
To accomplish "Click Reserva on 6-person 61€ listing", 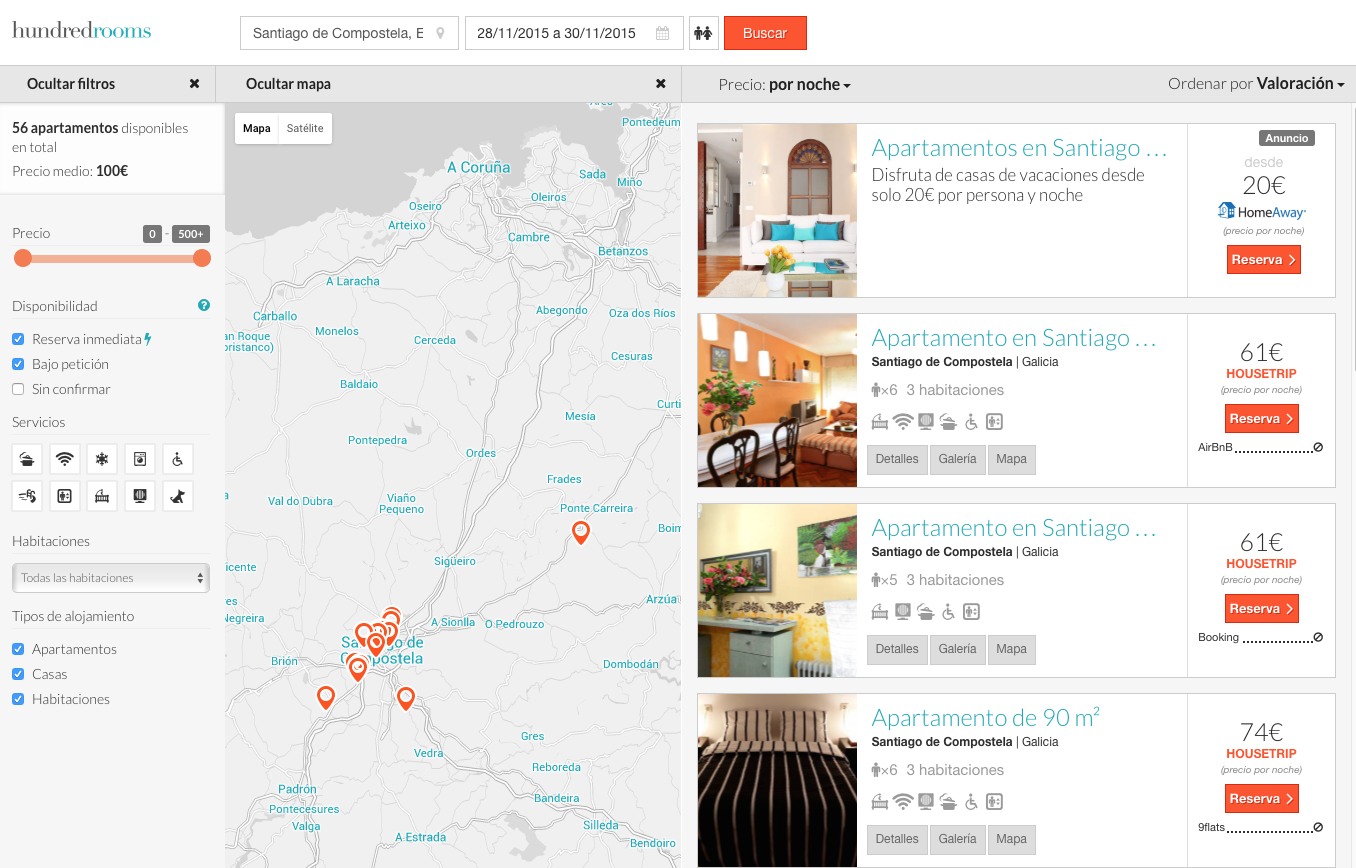I will pyautogui.click(x=1262, y=419).
